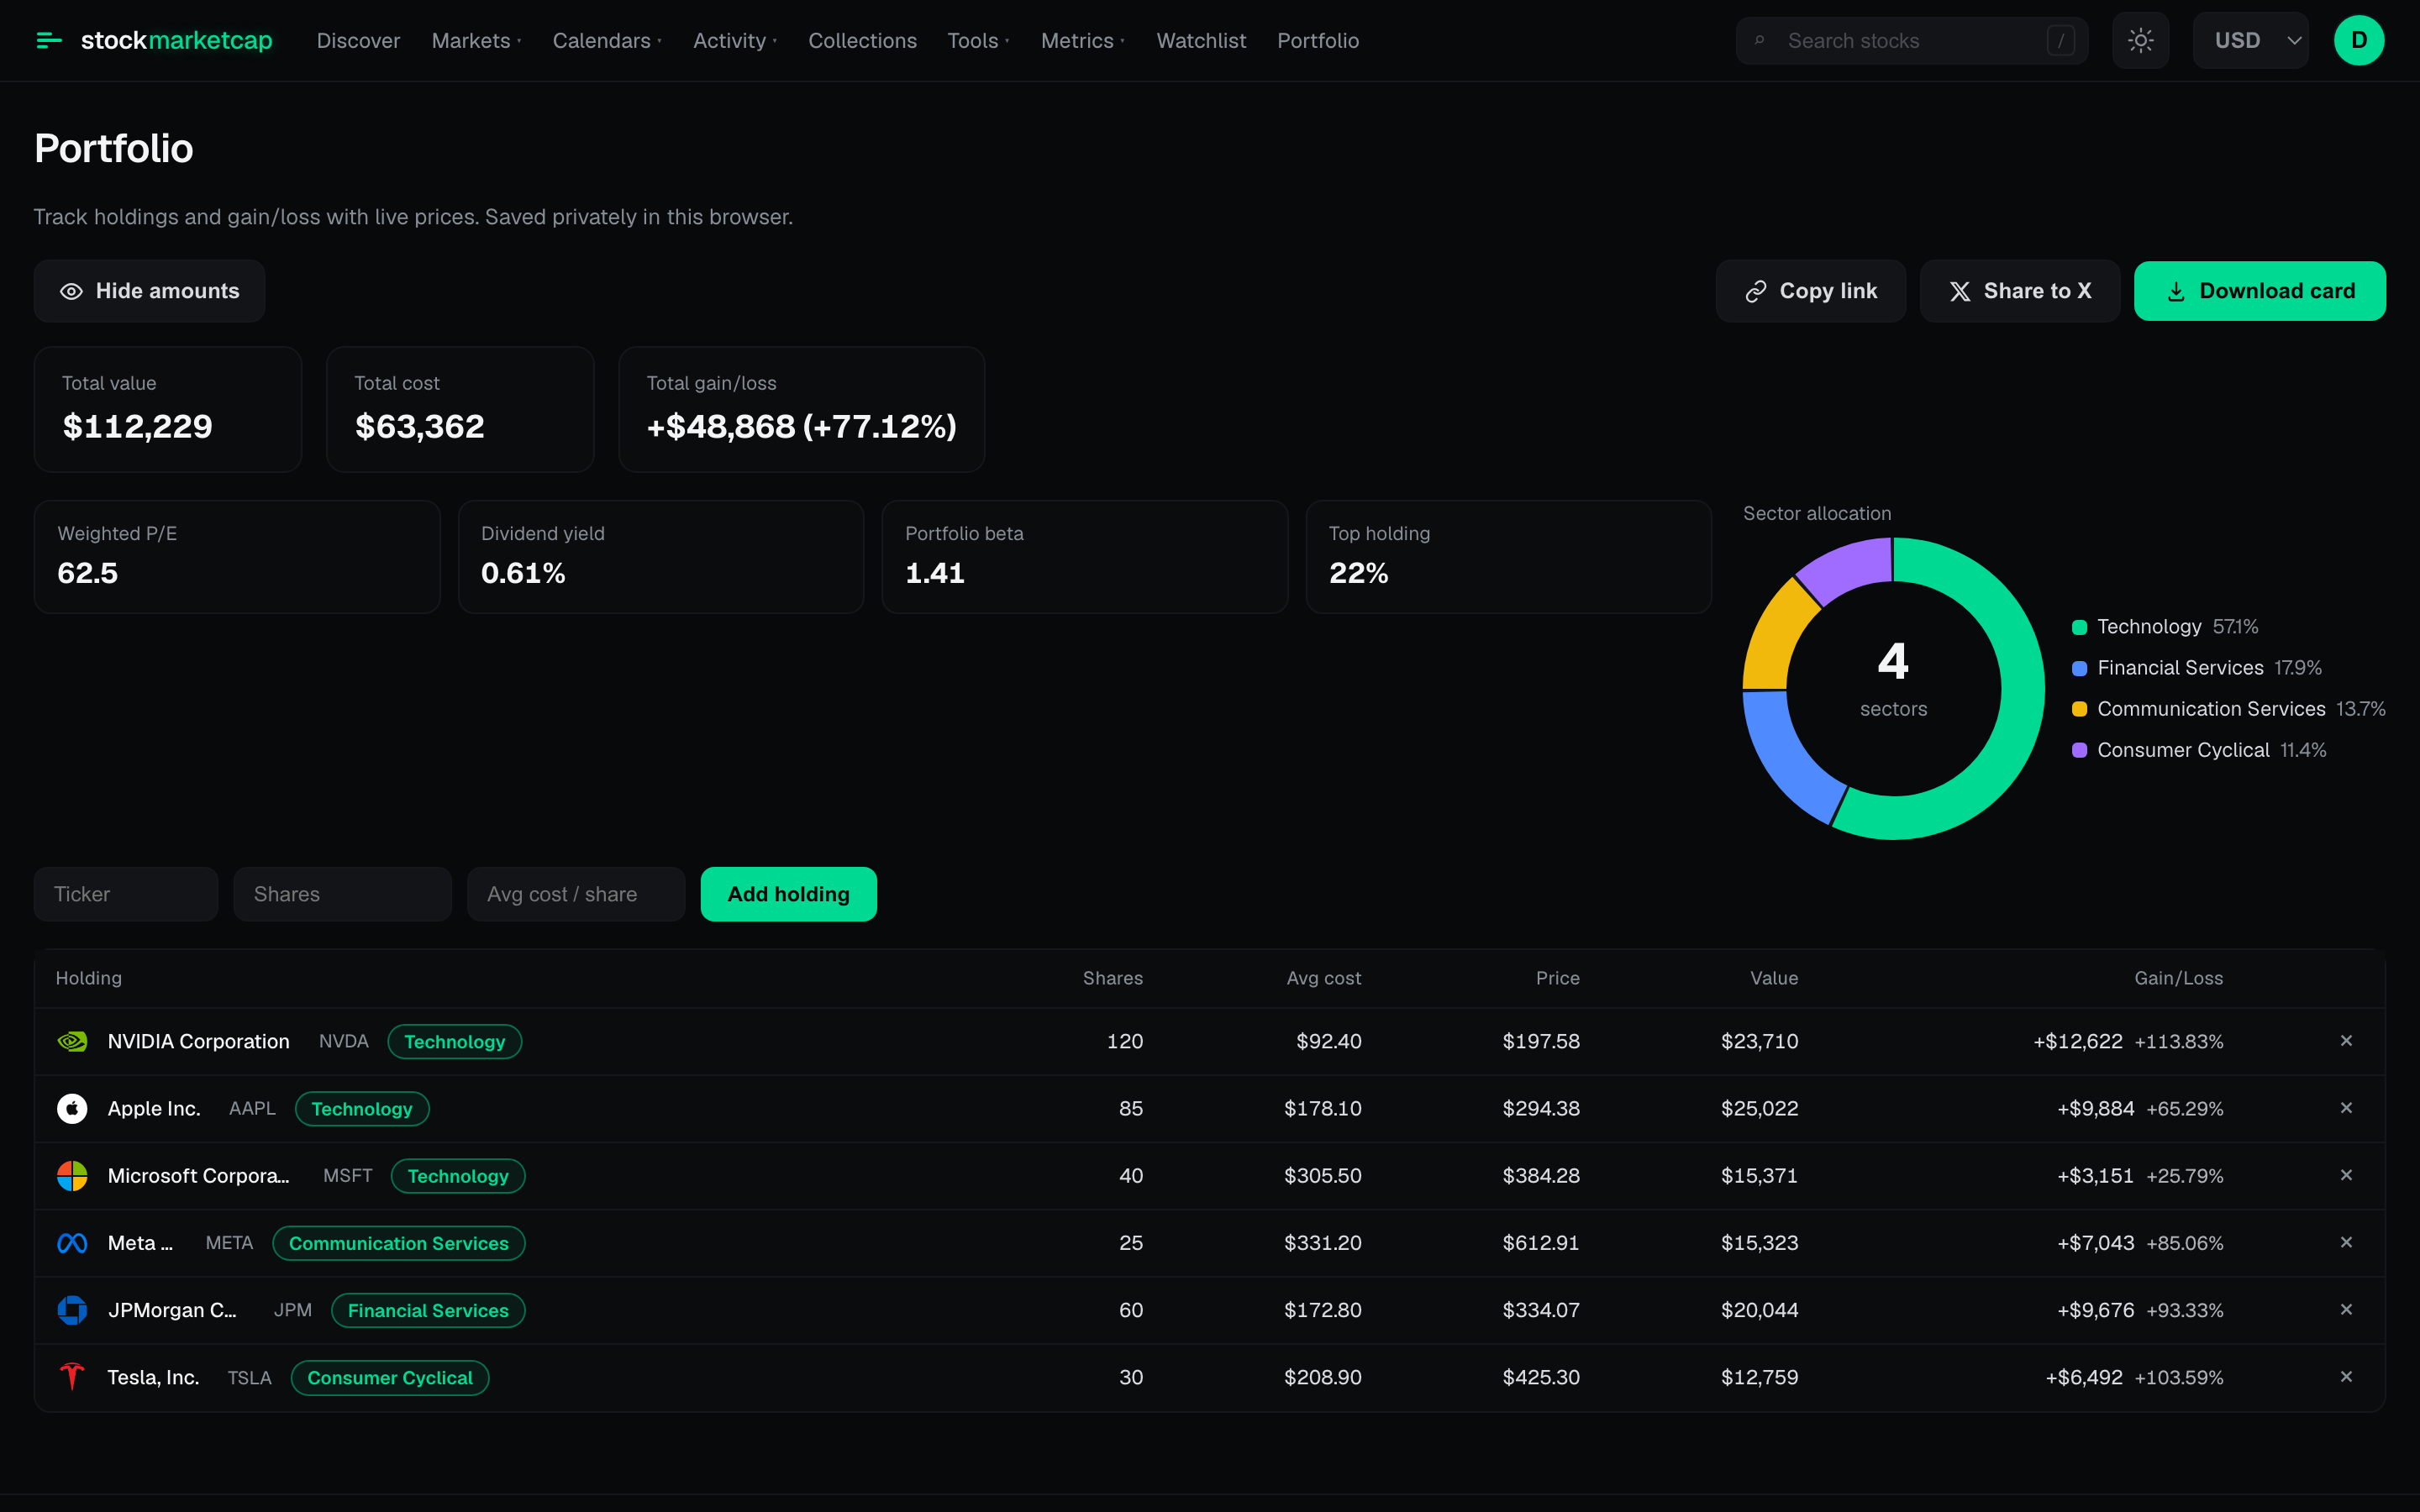Click the Microsoft logo icon

[72, 1175]
